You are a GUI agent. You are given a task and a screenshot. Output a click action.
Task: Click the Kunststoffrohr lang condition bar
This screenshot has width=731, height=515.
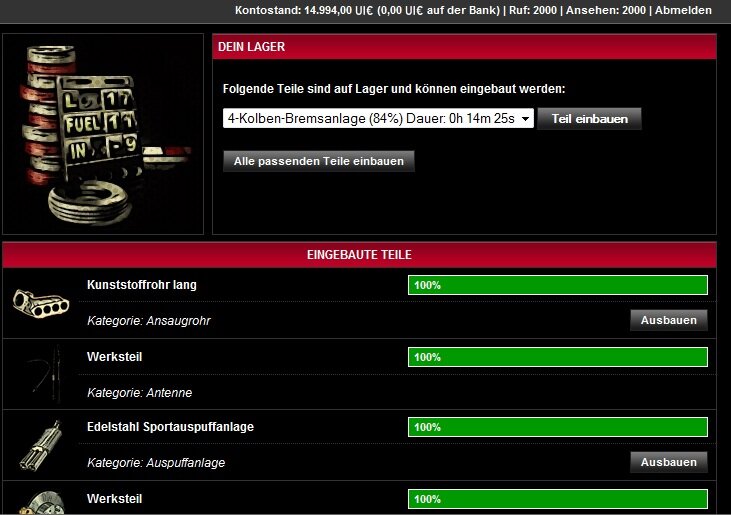pos(557,285)
